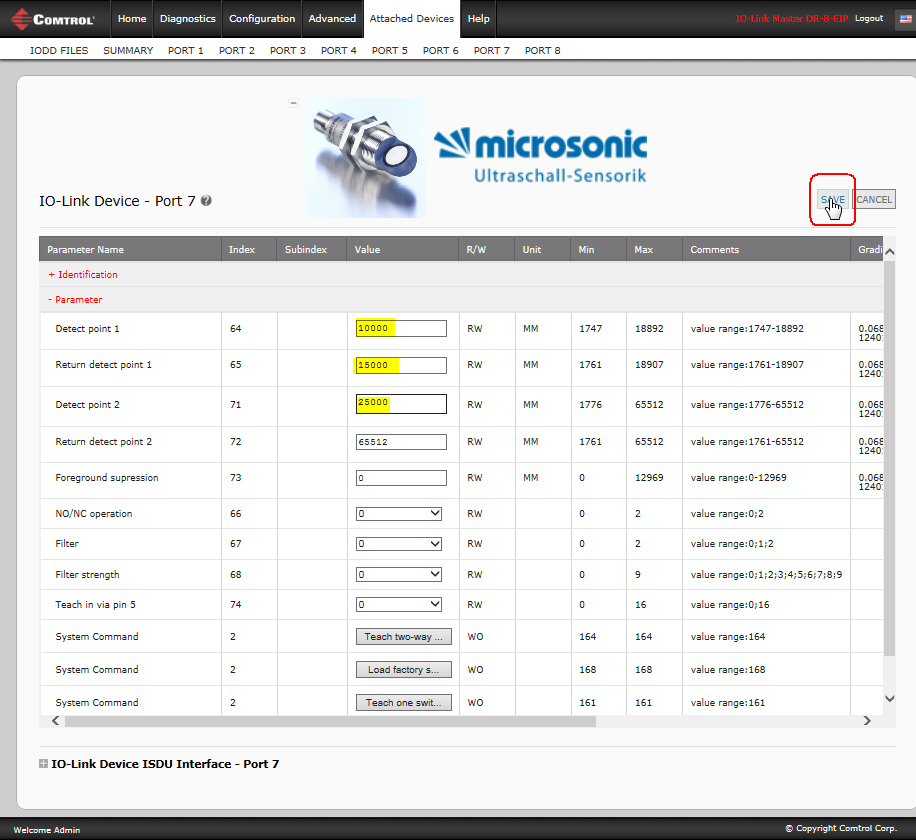Click the 'Welcome Admin' footer text

click(x=47, y=829)
